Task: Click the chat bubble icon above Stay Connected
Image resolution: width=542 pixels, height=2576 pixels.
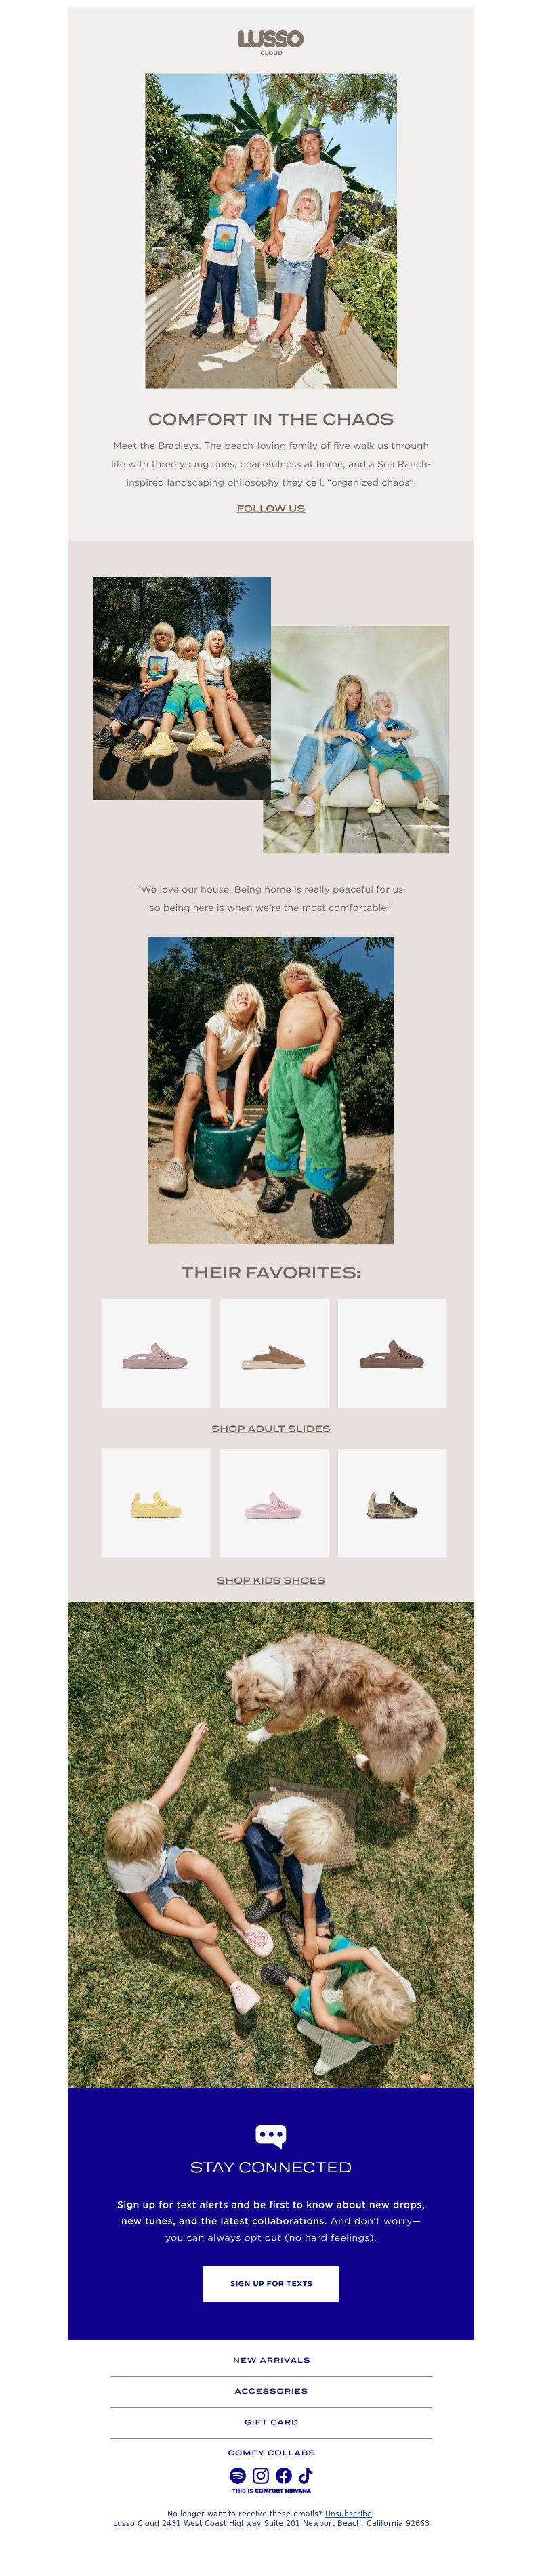Action: coord(271,2136)
